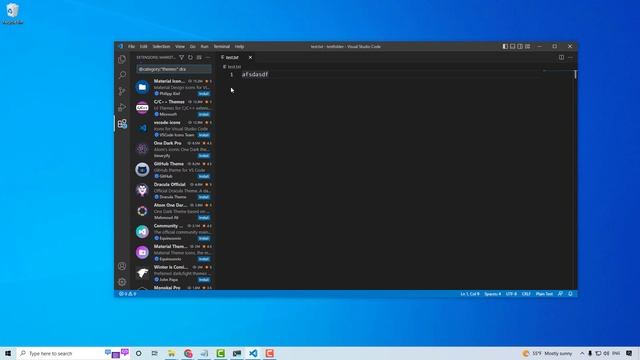Change encoding via UTF-8 status item
The image size is (640, 360).
tap(511, 294)
